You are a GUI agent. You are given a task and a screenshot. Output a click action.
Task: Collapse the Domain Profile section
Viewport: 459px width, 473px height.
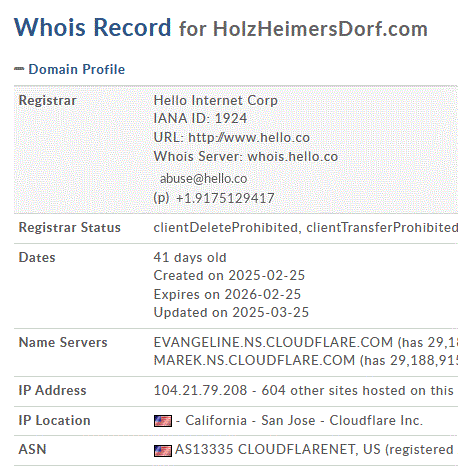pos(76,69)
